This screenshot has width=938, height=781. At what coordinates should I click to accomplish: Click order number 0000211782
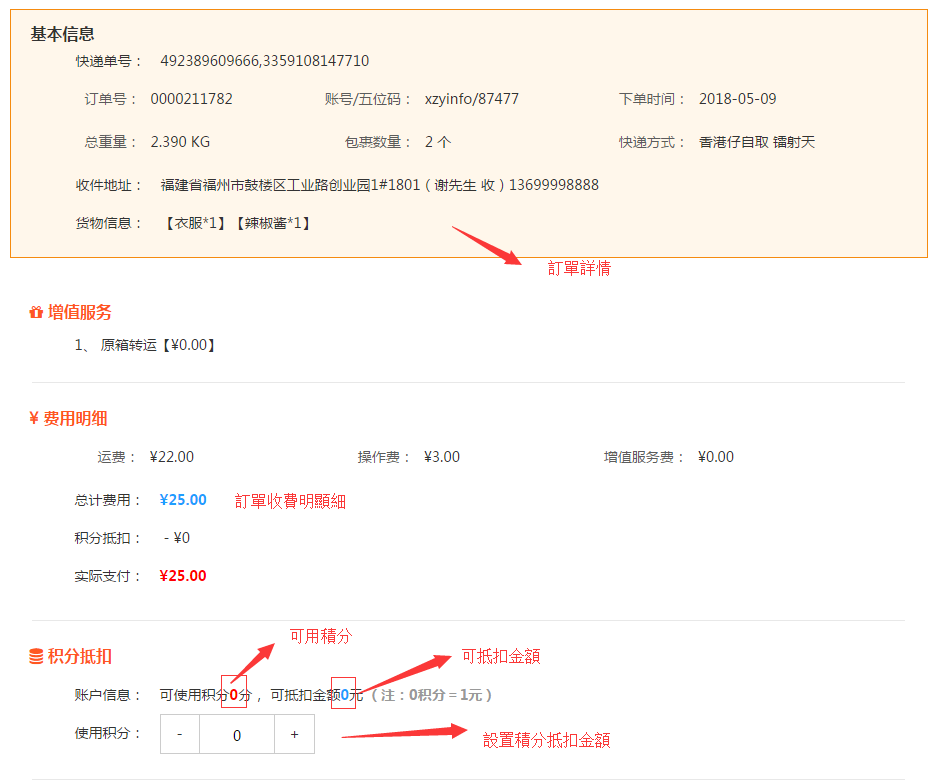tap(191, 99)
